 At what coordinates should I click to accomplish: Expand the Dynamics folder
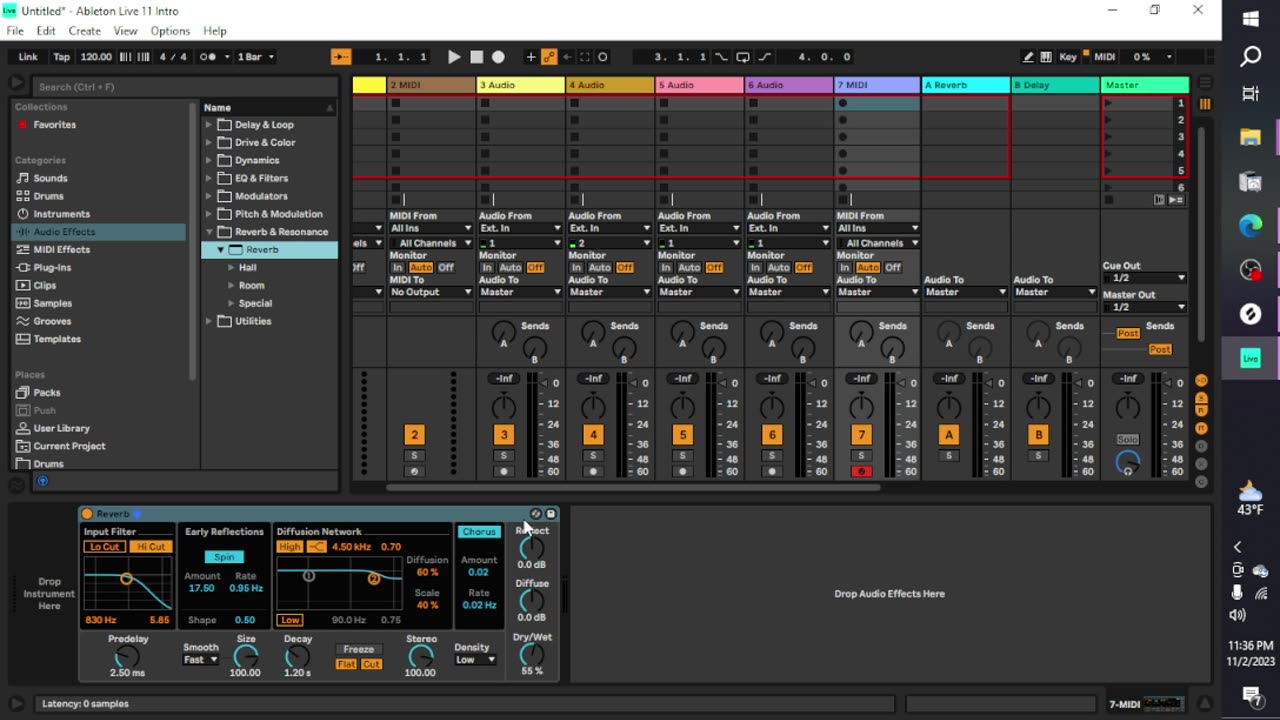(210, 161)
